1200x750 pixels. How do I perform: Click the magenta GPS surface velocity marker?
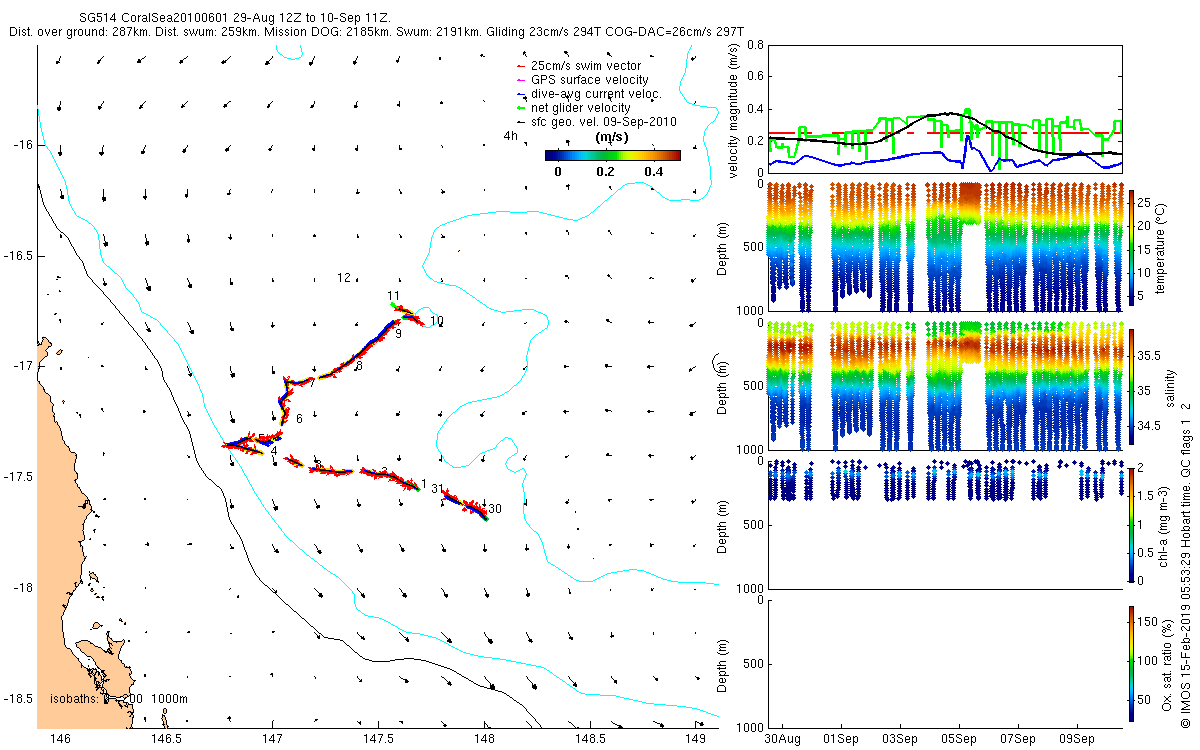point(520,80)
